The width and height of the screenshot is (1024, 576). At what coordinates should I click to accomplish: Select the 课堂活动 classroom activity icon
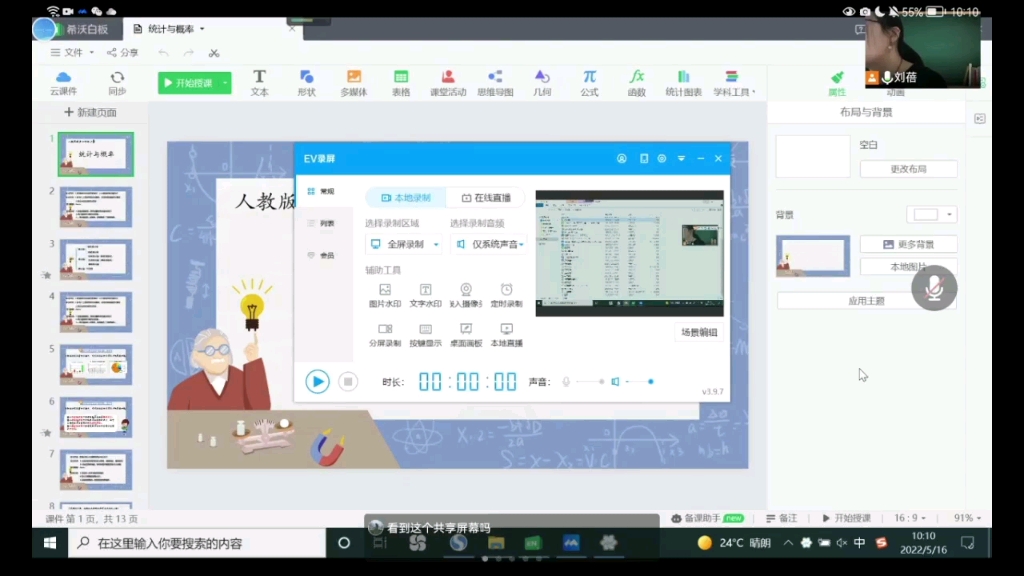coord(448,82)
